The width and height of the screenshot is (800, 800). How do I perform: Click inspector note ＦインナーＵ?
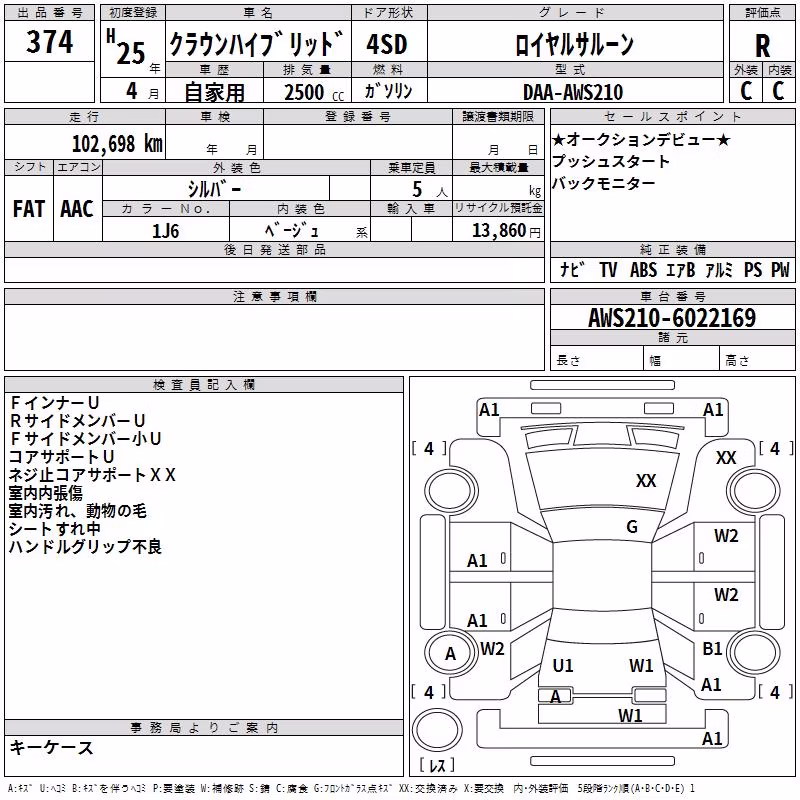pos(54,403)
